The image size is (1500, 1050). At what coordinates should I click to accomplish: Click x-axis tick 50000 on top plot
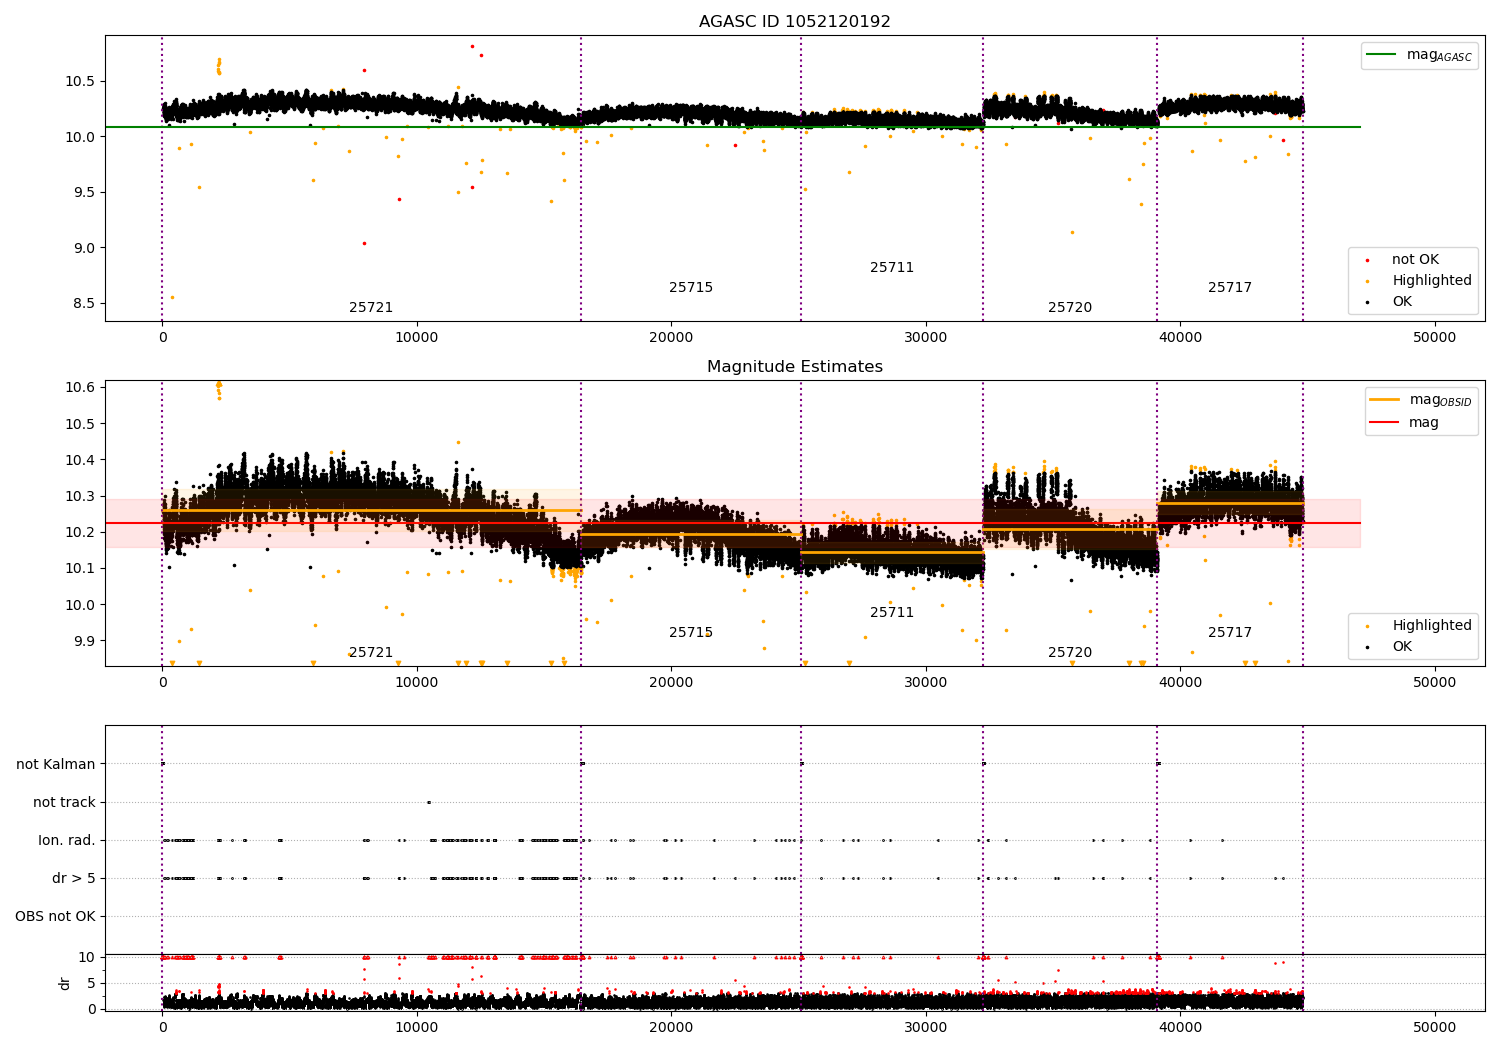click(1435, 338)
